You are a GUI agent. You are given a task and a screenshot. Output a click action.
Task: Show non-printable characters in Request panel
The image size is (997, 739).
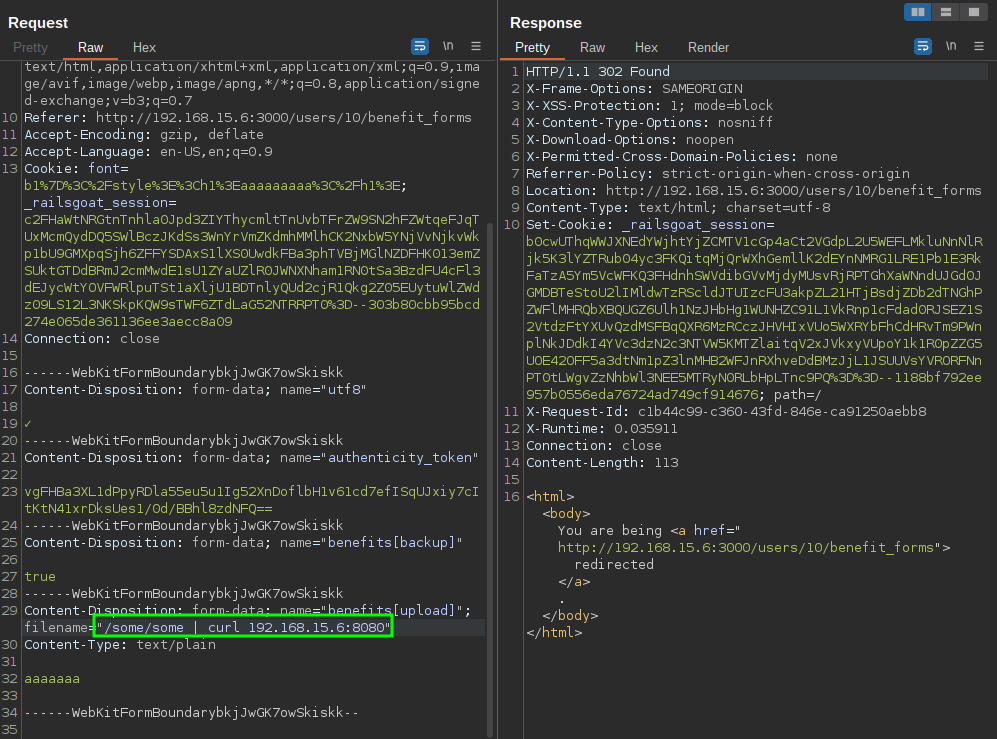[449, 46]
